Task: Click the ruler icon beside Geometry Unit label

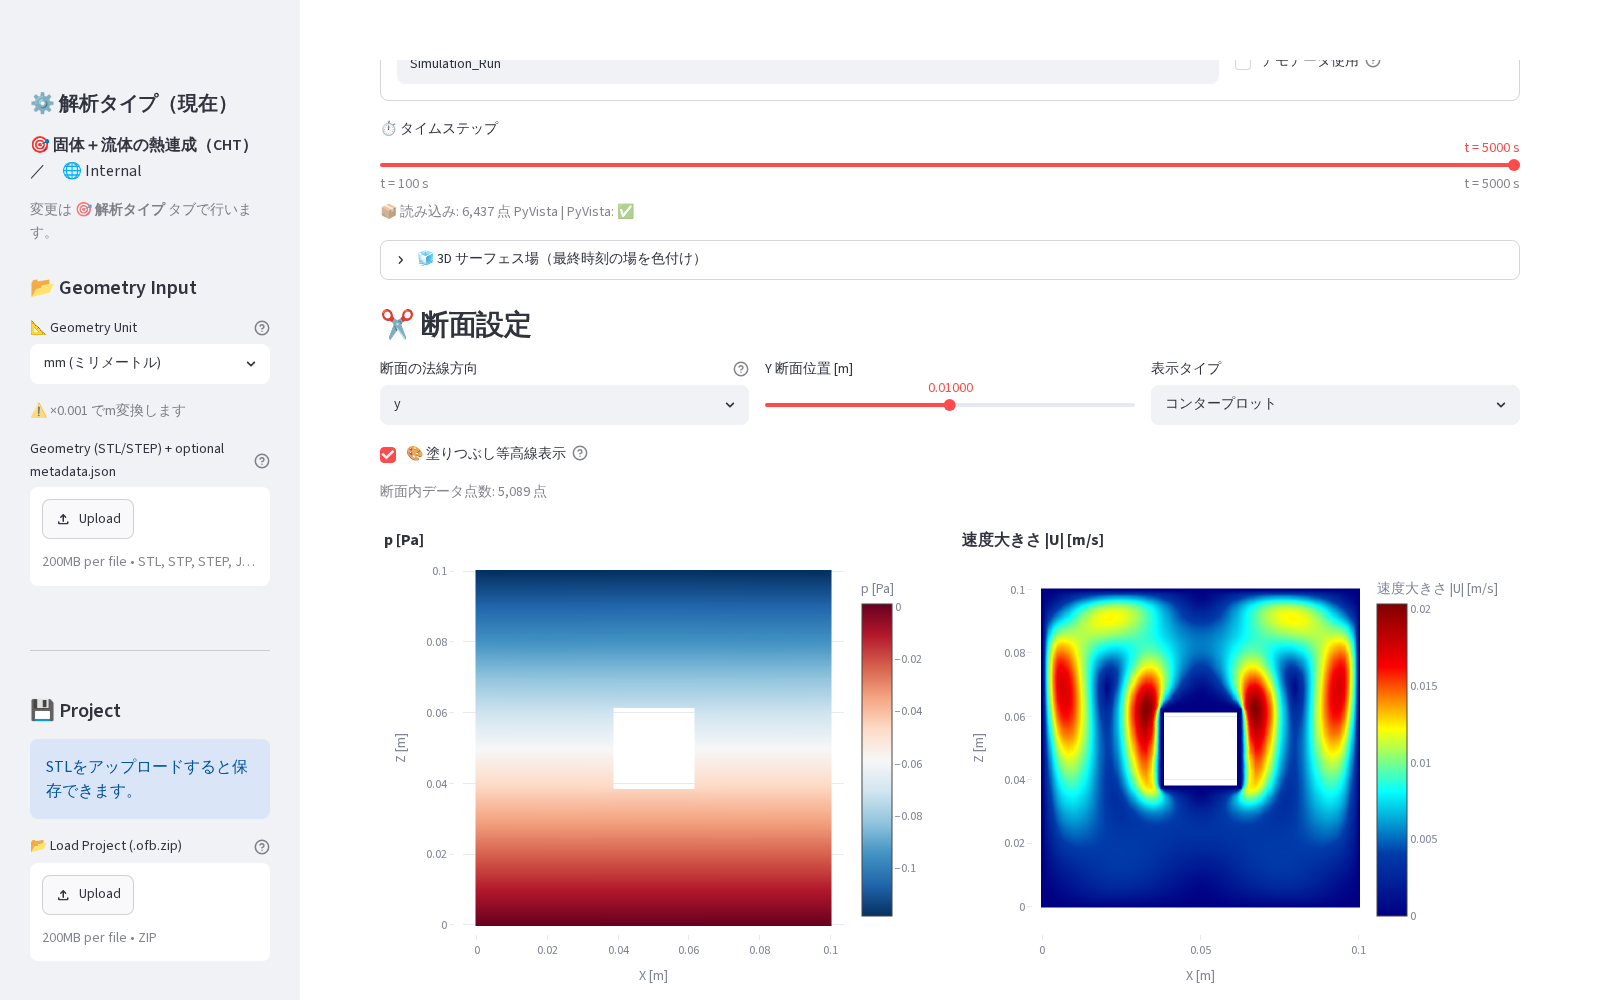Action: (x=38, y=328)
